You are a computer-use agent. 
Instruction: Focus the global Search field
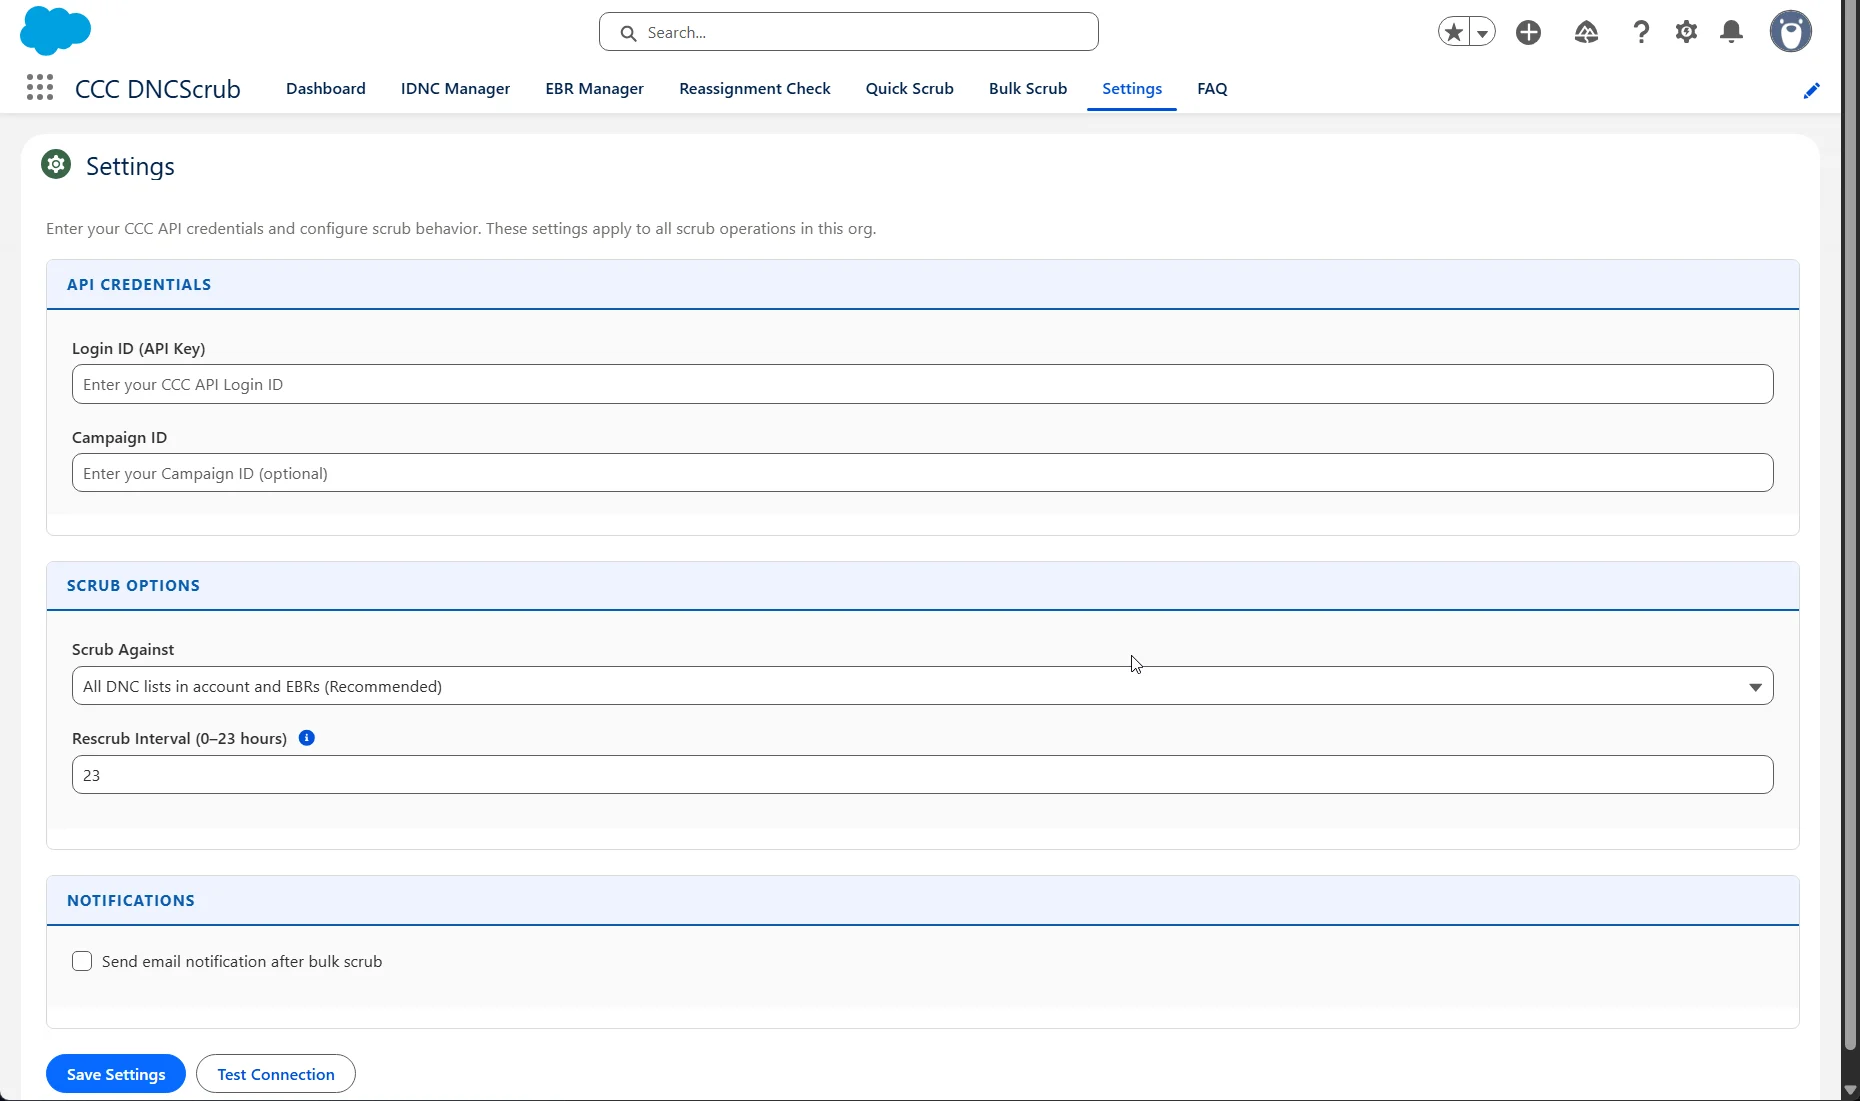tap(849, 32)
